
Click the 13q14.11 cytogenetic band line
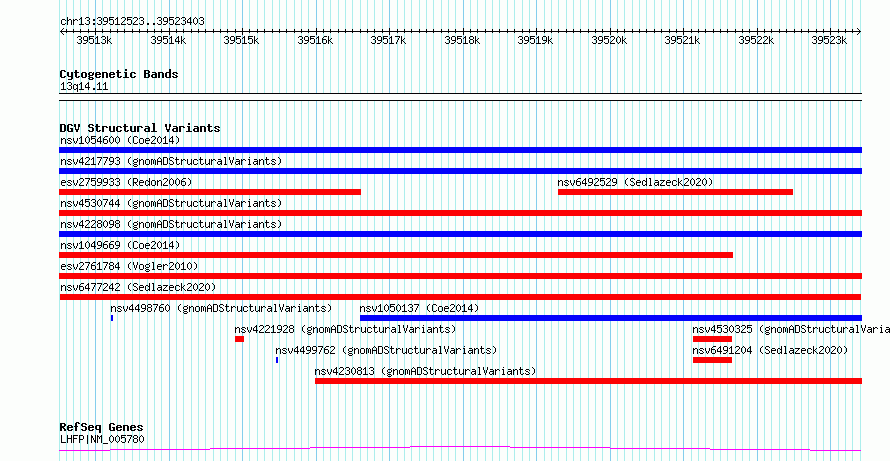coord(460,97)
